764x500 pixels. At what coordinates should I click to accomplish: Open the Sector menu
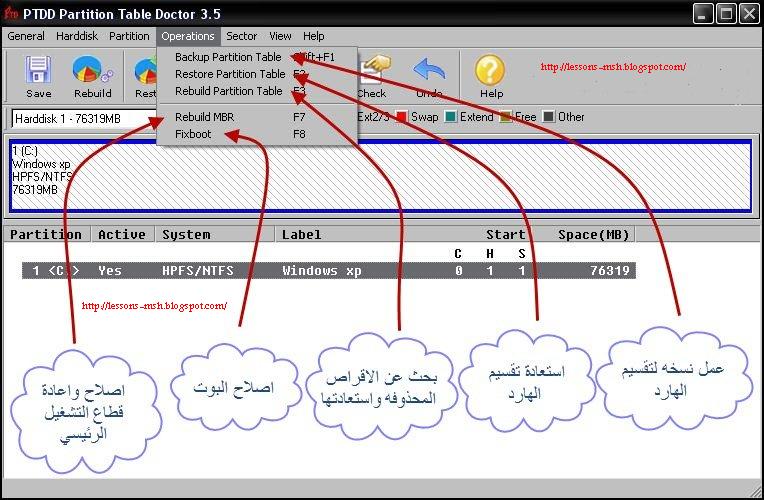(x=241, y=36)
